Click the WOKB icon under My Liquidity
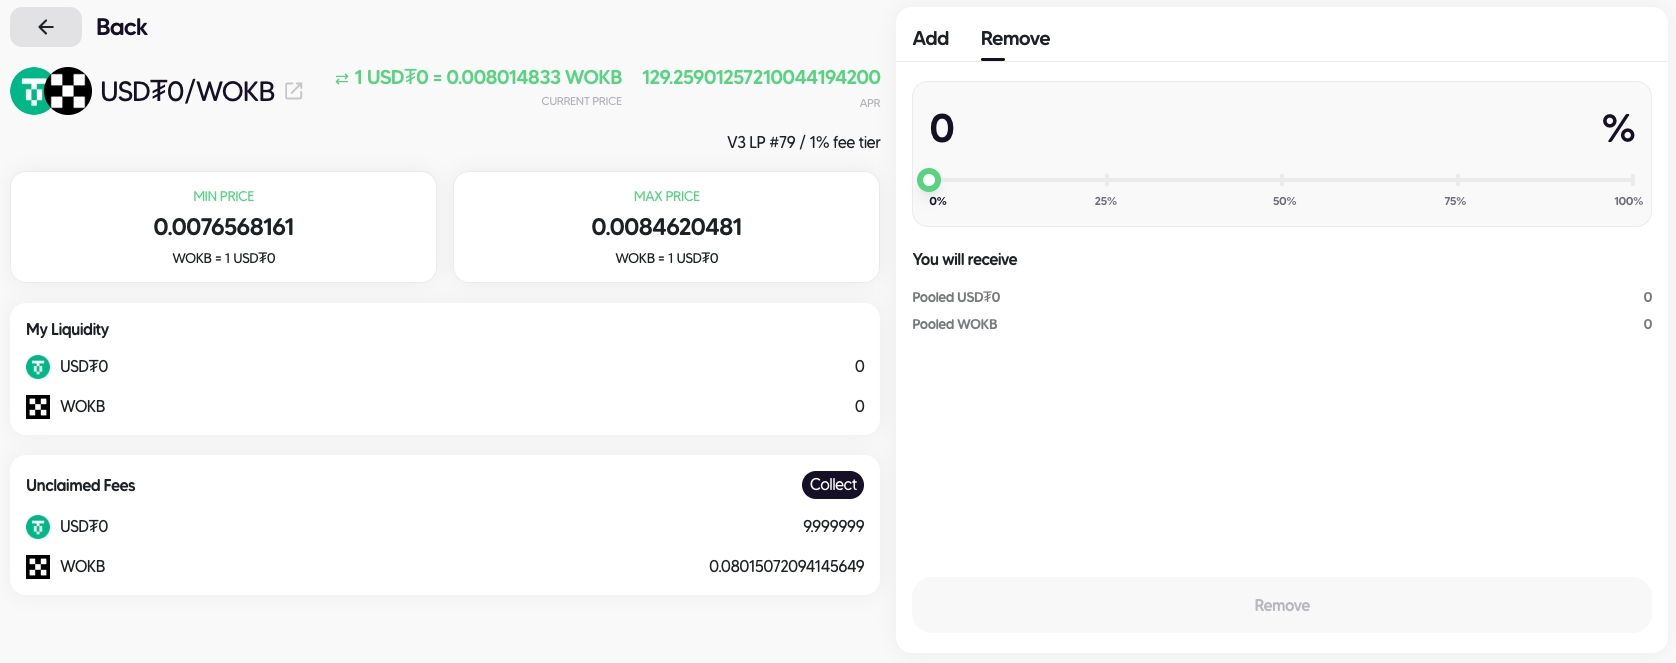Screen dimensions: 1676x663 coord(38,407)
